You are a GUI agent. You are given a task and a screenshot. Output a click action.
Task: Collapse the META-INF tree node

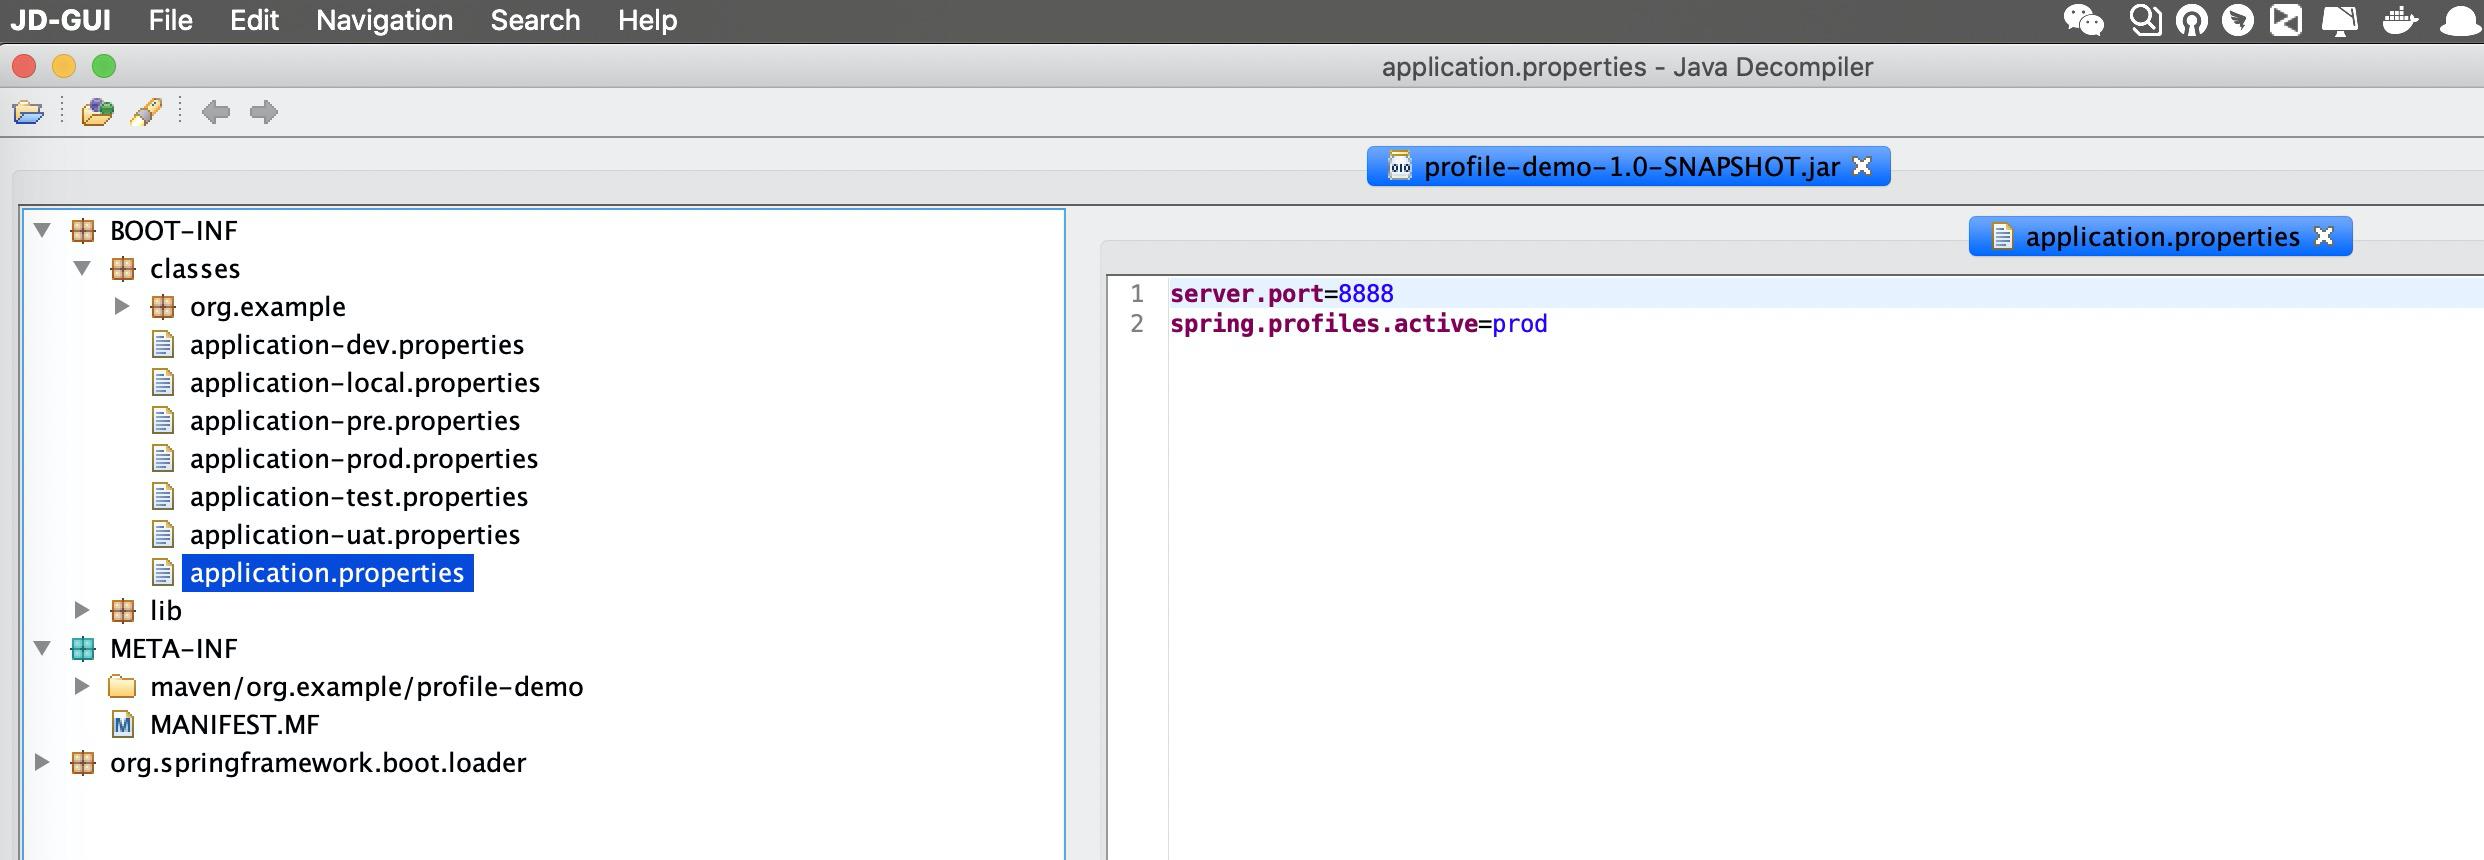[x=42, y=649]
